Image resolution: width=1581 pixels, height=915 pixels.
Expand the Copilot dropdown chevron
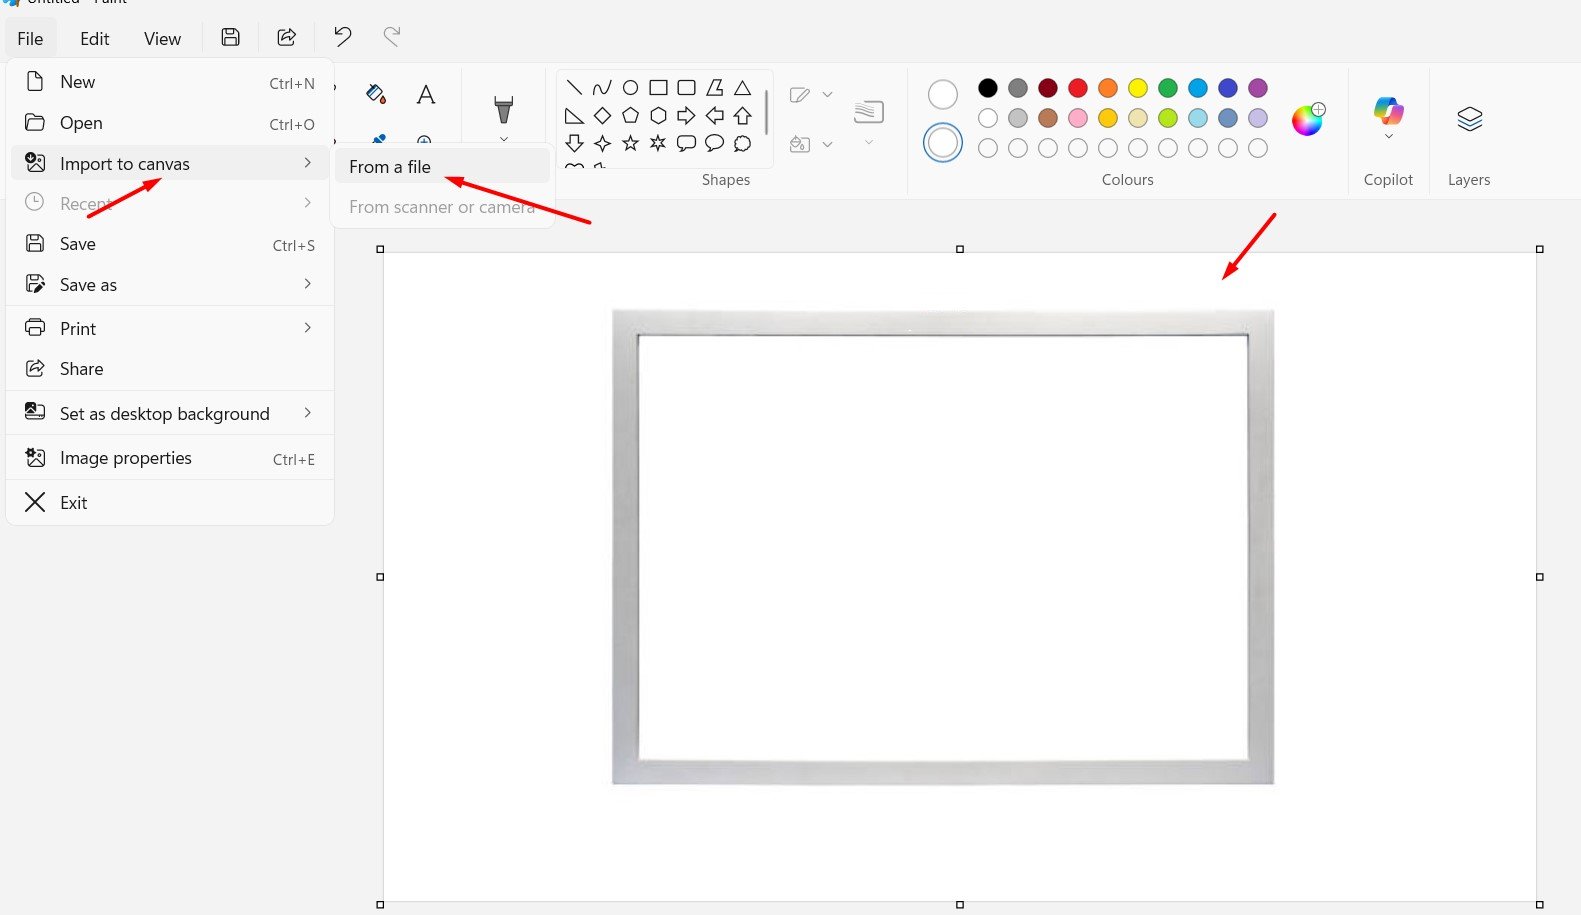(1388, 136)
